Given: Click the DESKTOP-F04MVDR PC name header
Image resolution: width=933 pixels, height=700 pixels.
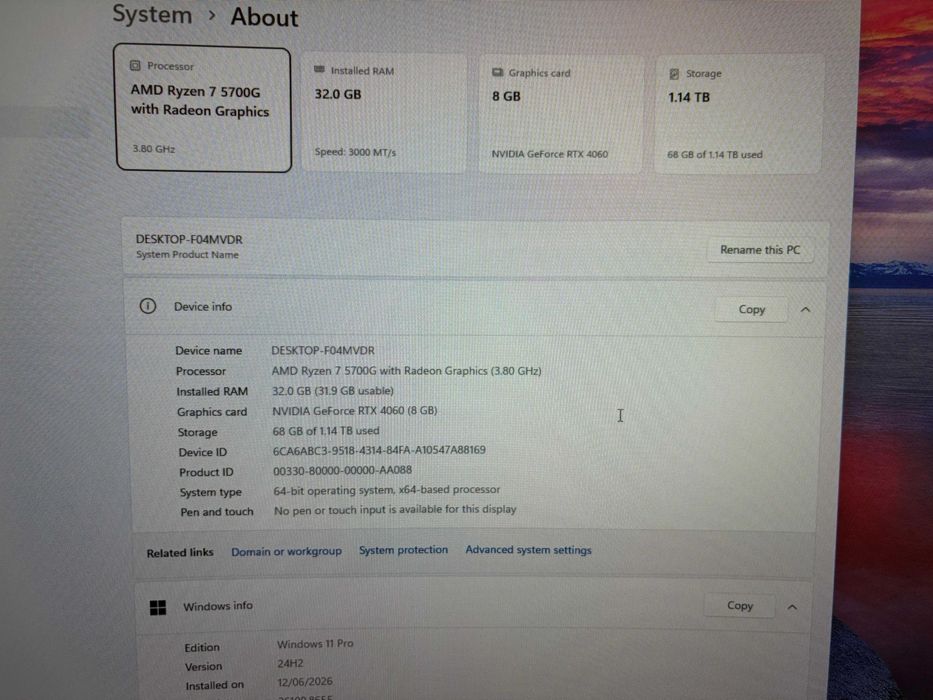Looking at the screenshot, I should (189, 239).
